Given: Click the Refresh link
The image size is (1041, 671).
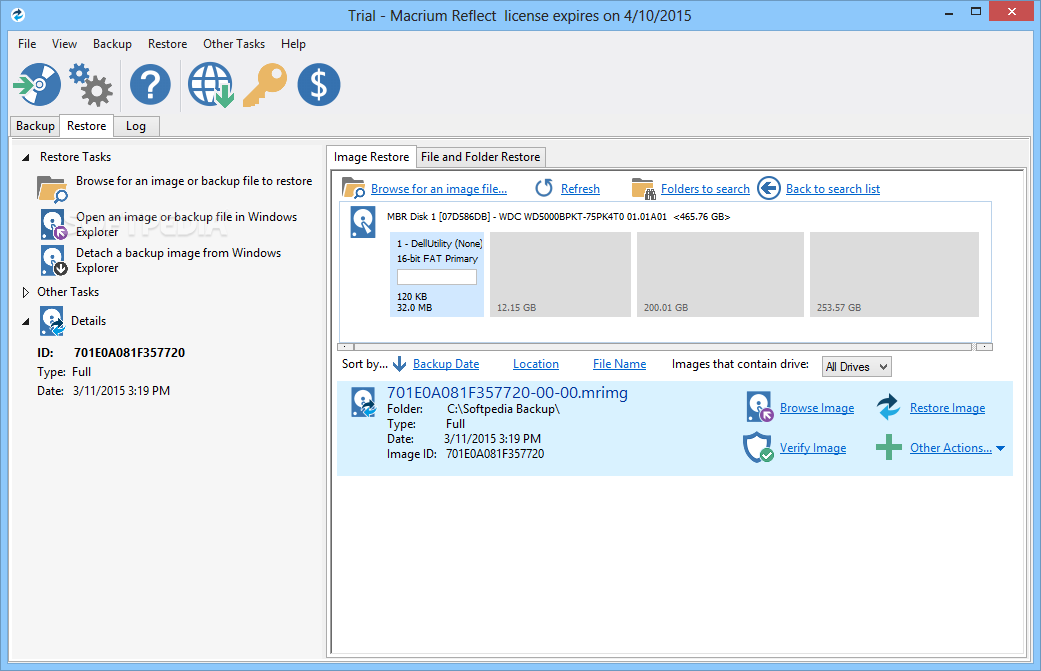Looking at the screenshot, I should pos(580,188).
